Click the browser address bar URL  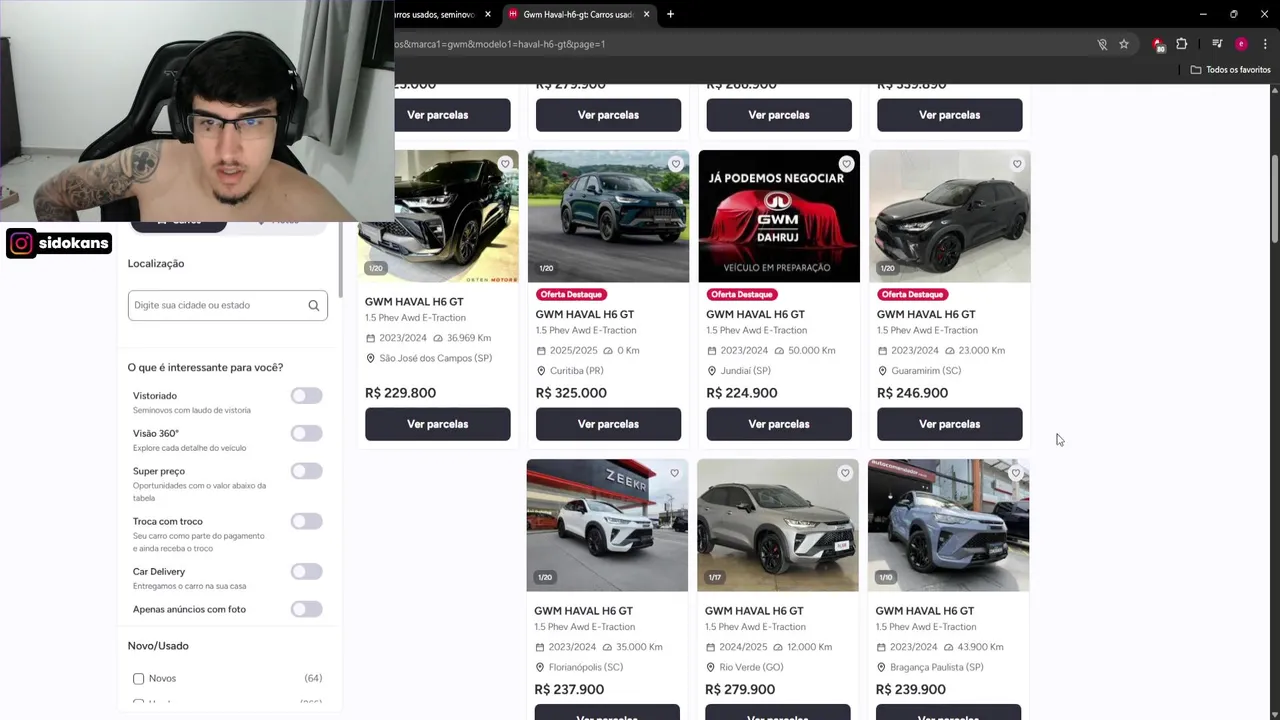click(500, 44)
